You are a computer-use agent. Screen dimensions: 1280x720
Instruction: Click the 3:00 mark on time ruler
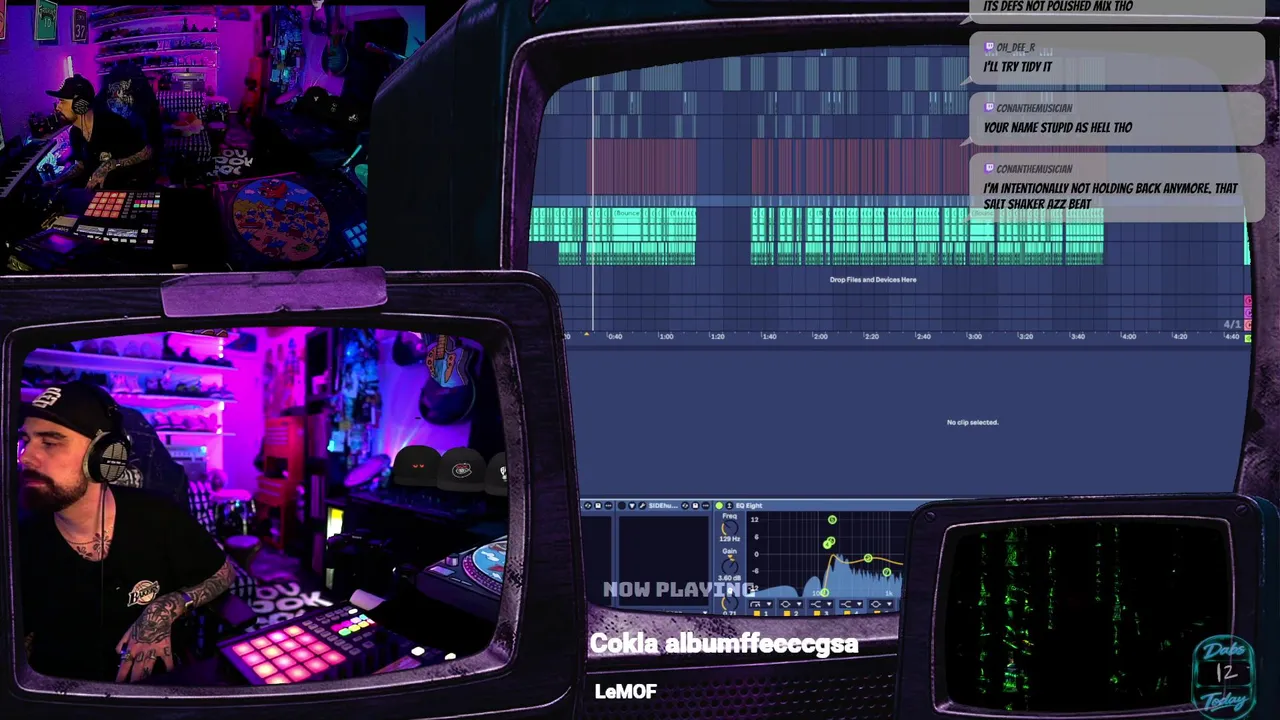974,336
